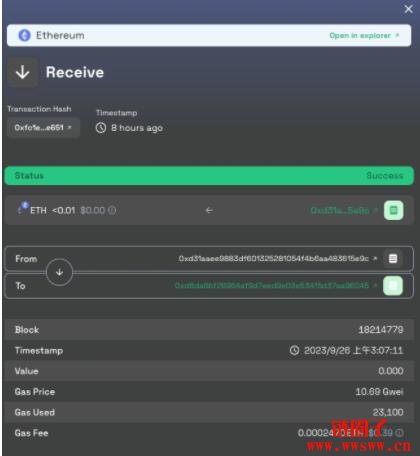The width and height of the screenshot is (420, 456).
Task: Click the Ethereum network logo icon
Action: point(24,35)
